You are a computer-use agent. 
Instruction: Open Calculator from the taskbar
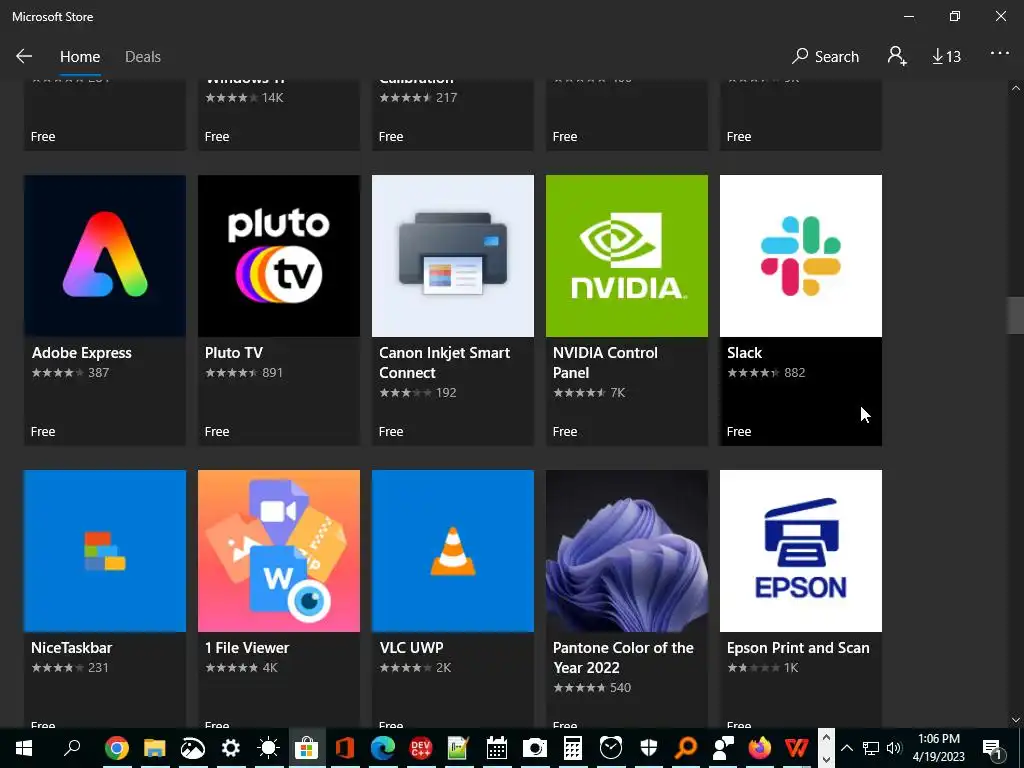tap(573, 748)
